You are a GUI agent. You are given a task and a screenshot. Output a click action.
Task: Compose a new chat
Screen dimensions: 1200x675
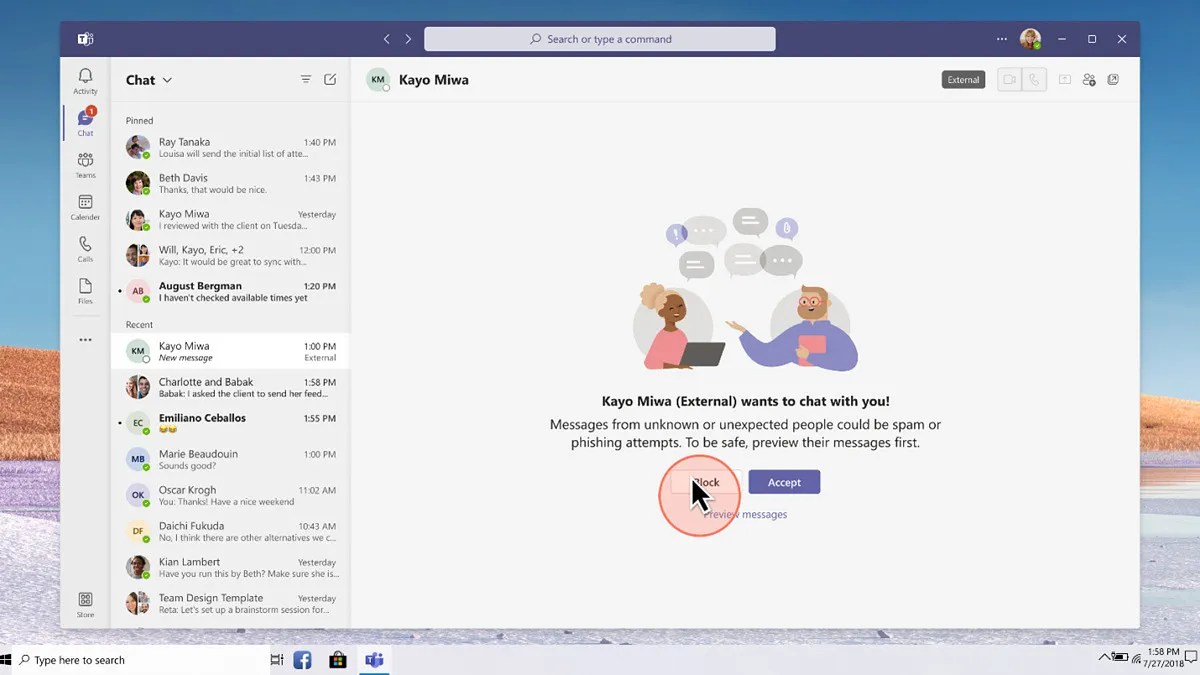point(330,79)
